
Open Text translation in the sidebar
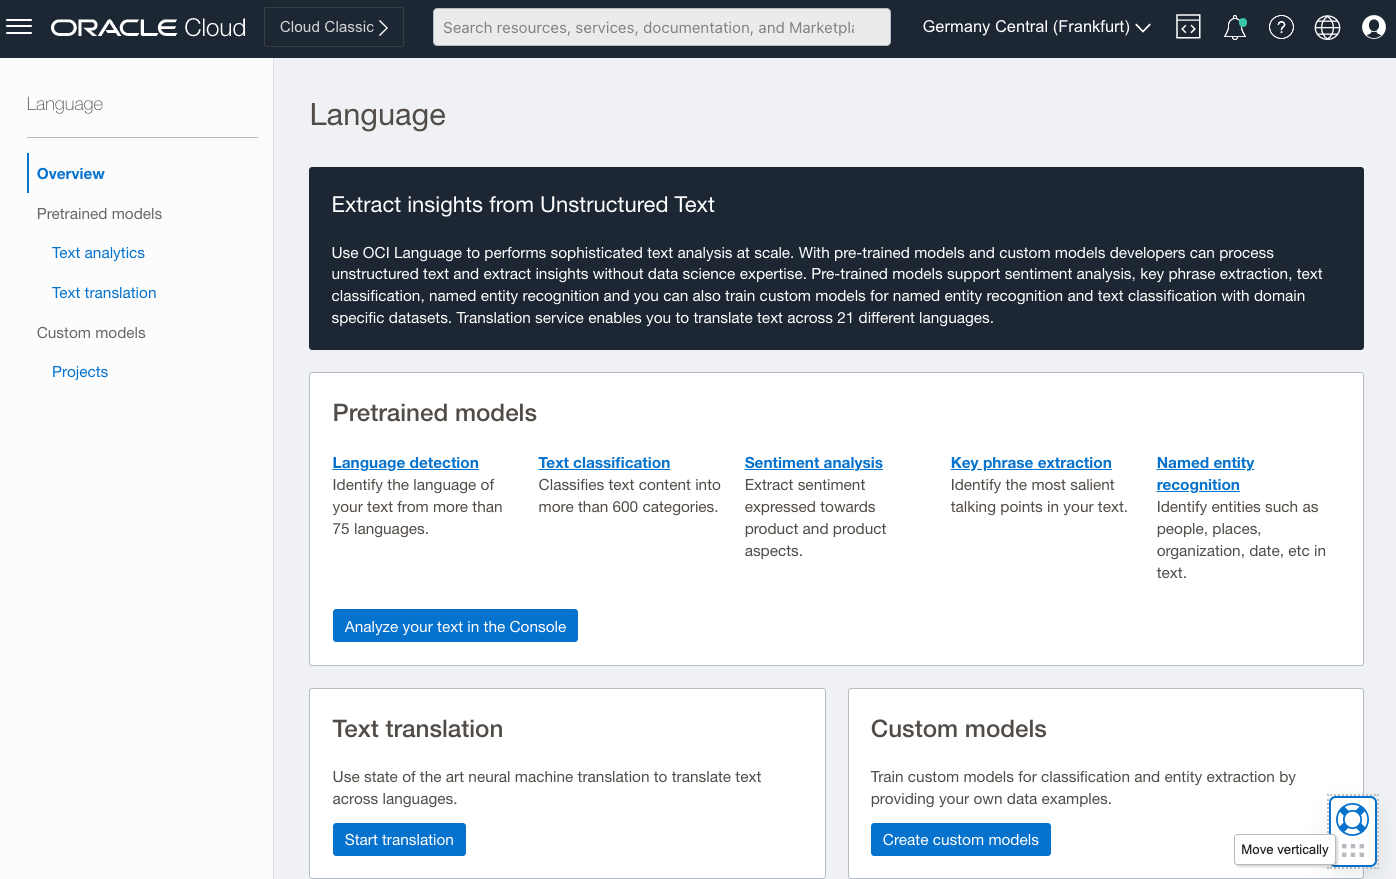tap(104, 293)
